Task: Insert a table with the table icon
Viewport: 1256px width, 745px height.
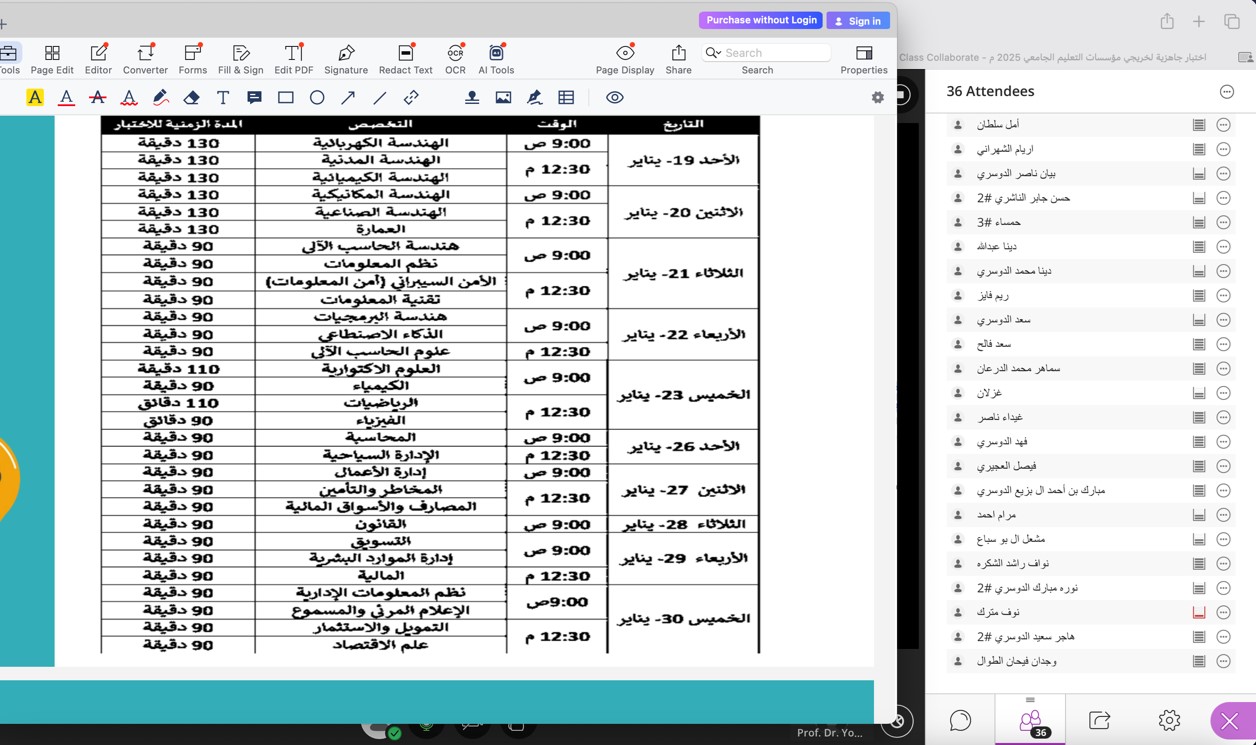Action: coord(566,98)
